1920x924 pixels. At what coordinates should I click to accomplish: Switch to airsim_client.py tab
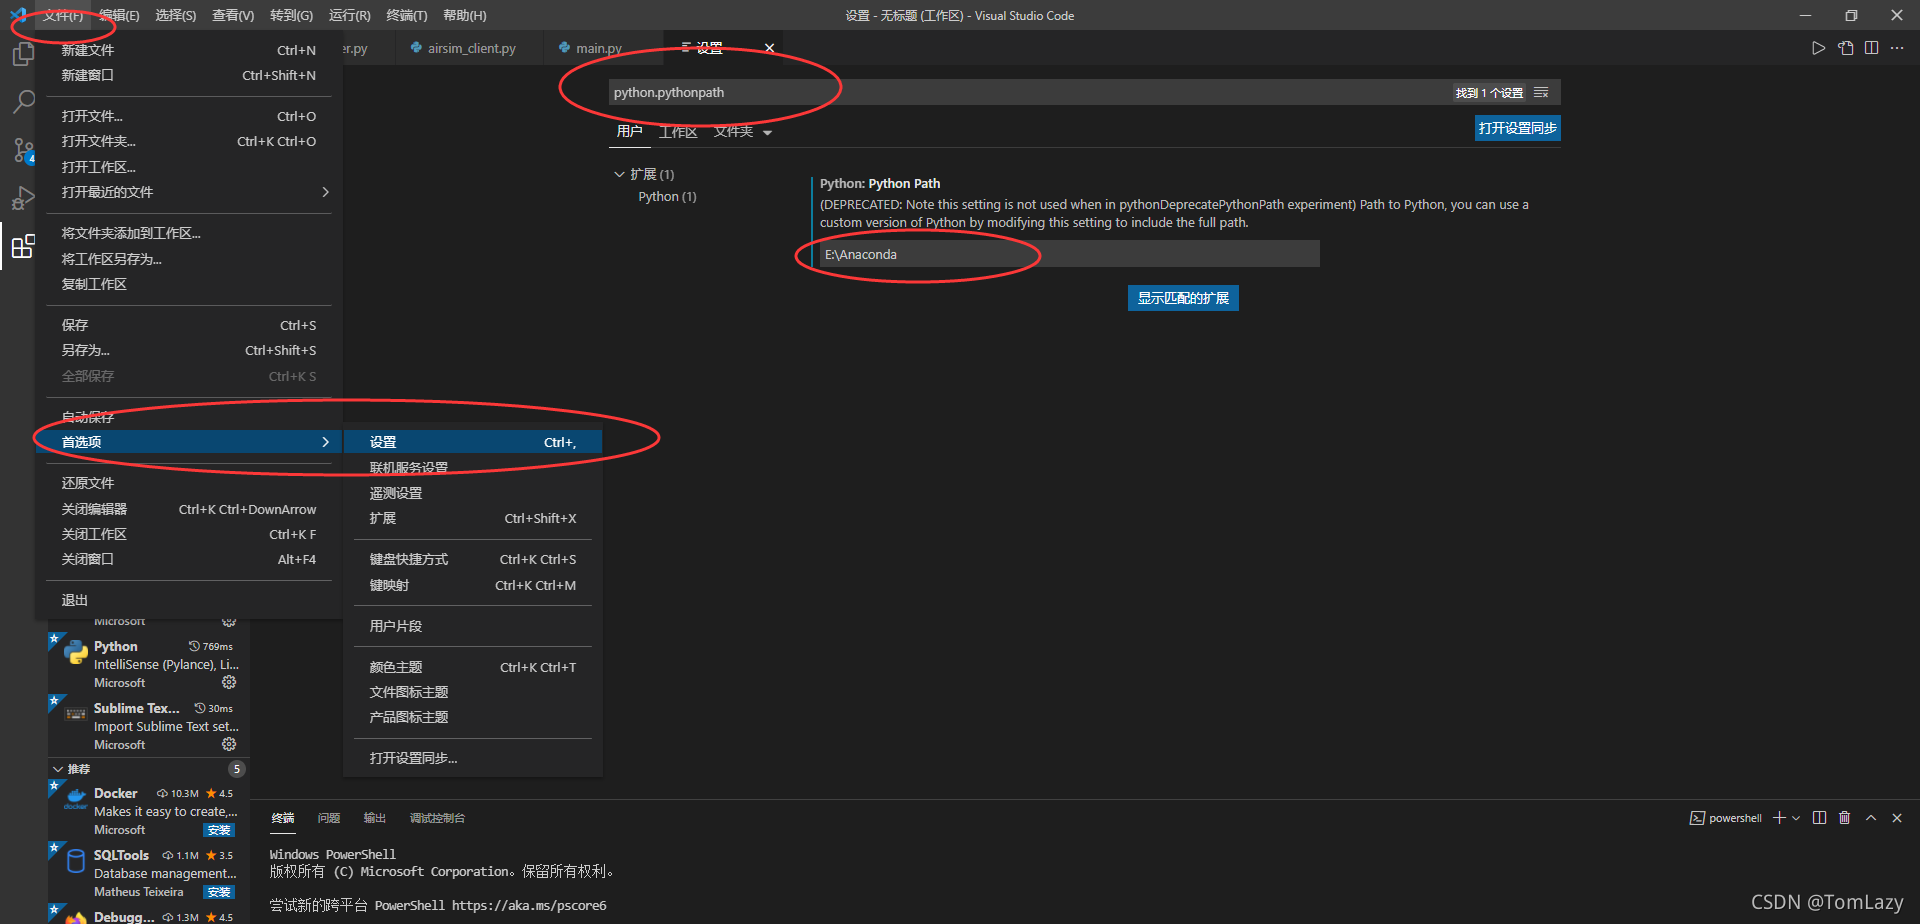point(470,48)
